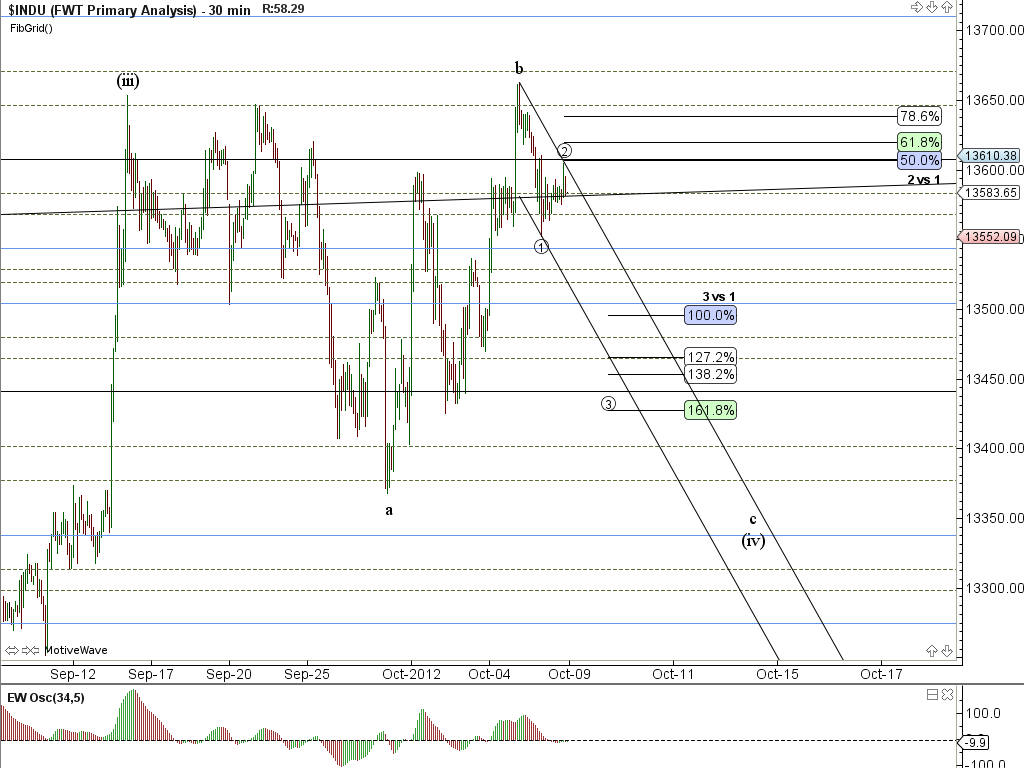1024x768 pixels.
Task: Click the right arrow icon at chart top
Action: pos(916,7)
